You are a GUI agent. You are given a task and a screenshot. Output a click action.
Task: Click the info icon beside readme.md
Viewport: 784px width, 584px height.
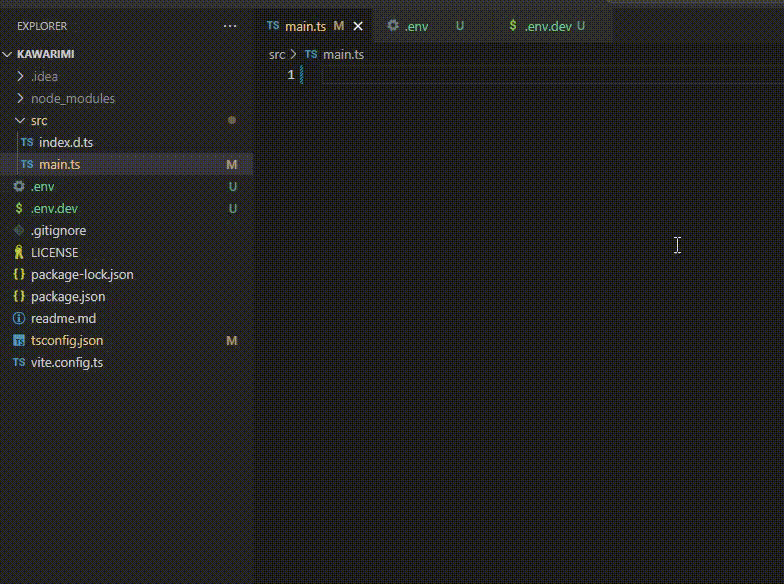pyautogui.click(x=19, y=318)
